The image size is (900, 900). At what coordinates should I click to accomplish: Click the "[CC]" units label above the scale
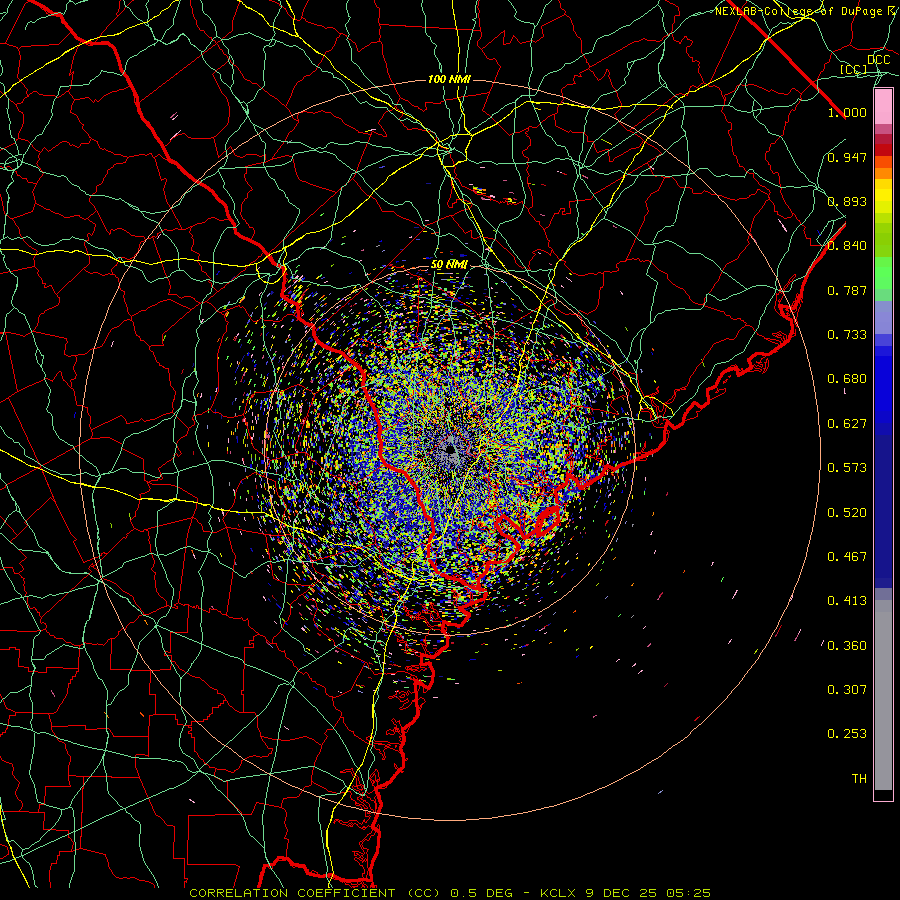(x=854, y=69)
